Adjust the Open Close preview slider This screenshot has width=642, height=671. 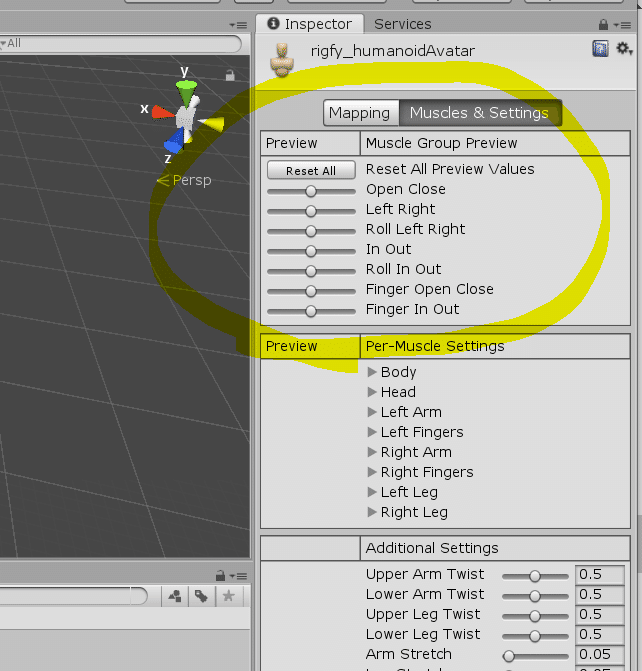pos(311,191)
